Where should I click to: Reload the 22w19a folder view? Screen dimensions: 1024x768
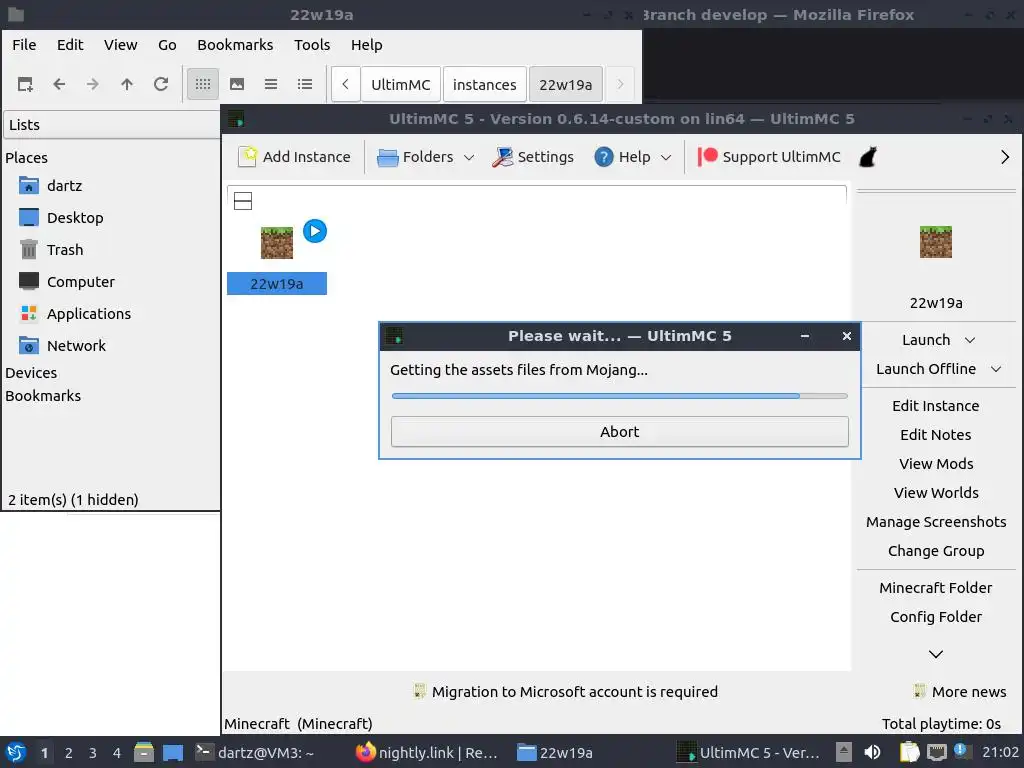[x=161, y=84]
